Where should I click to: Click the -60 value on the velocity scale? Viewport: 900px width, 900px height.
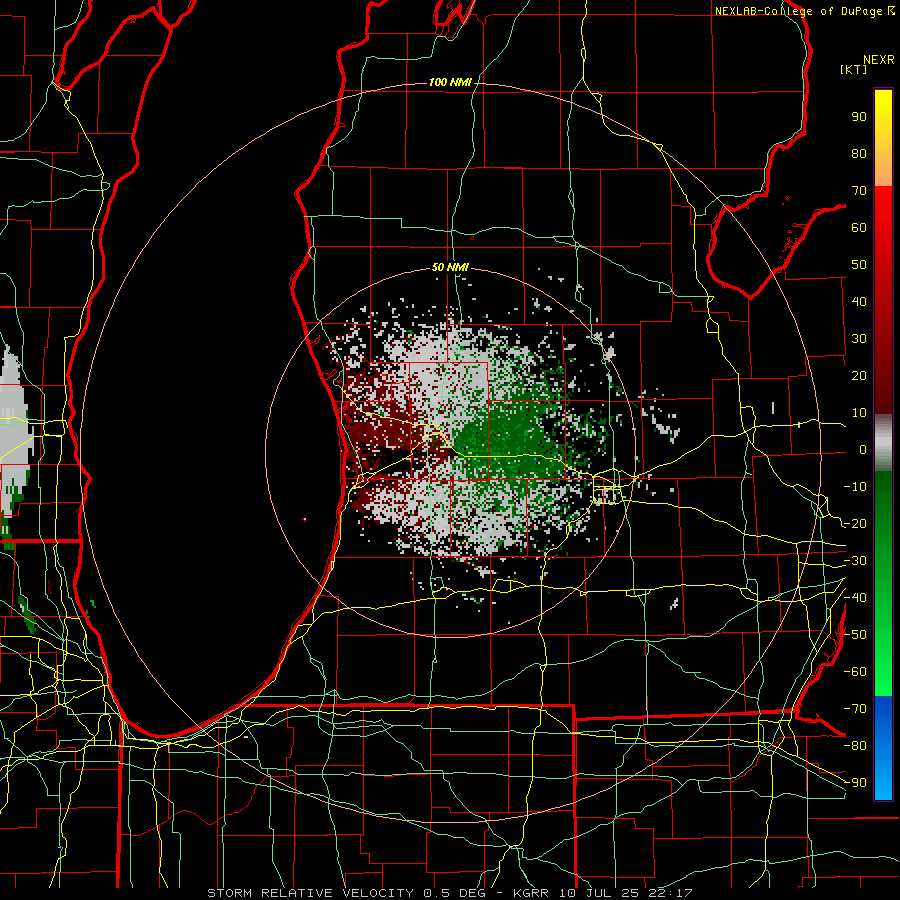click(855, 672)
